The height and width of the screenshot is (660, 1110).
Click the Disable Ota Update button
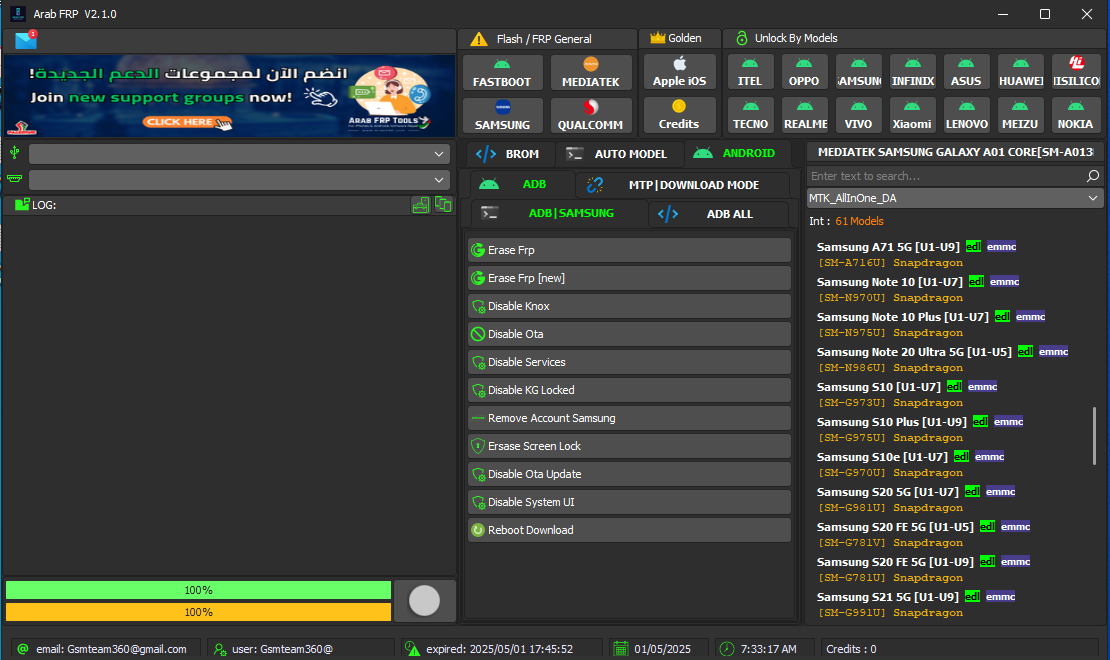(x=629, y=474)
